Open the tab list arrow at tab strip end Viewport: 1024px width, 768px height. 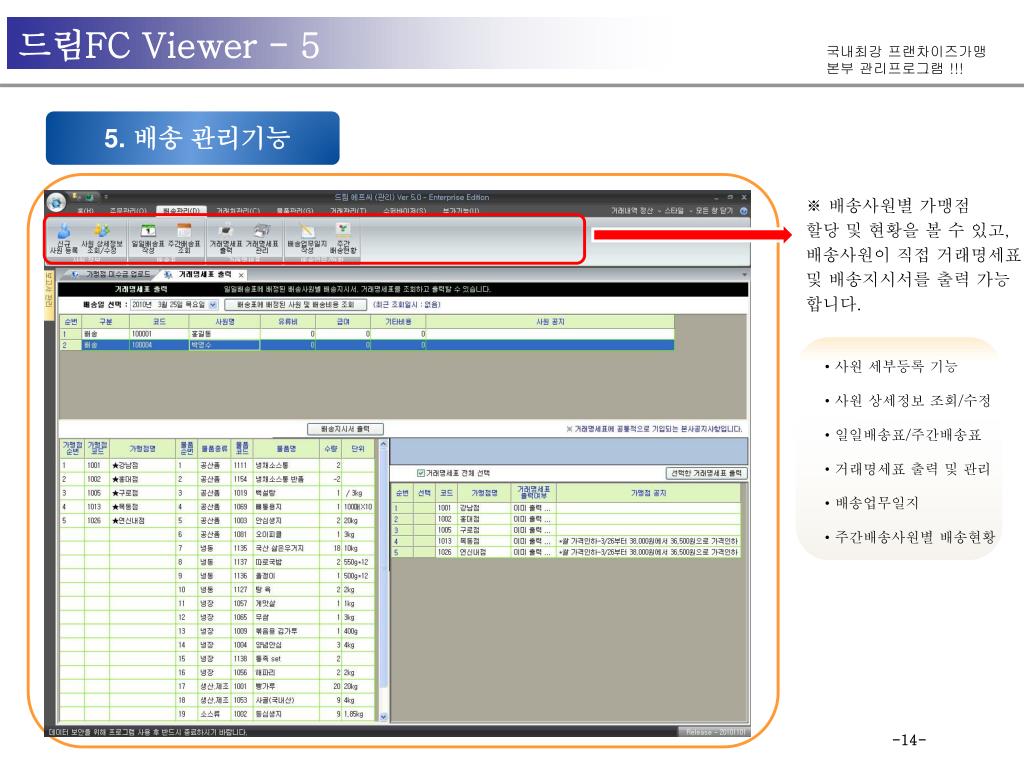(x=744, y=274)
